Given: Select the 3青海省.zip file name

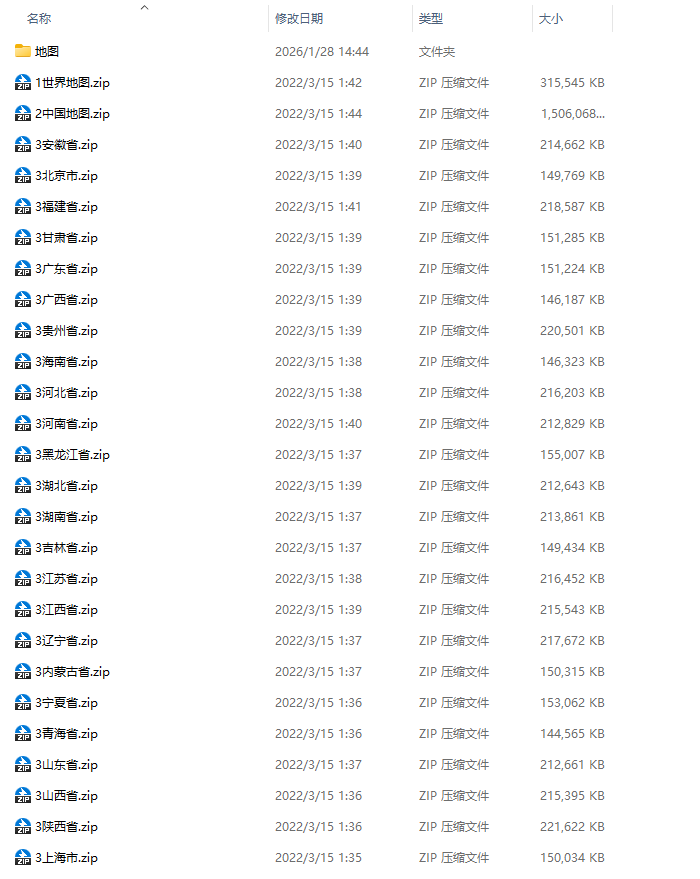Looking at the screenshot, I should click(66, 734).
